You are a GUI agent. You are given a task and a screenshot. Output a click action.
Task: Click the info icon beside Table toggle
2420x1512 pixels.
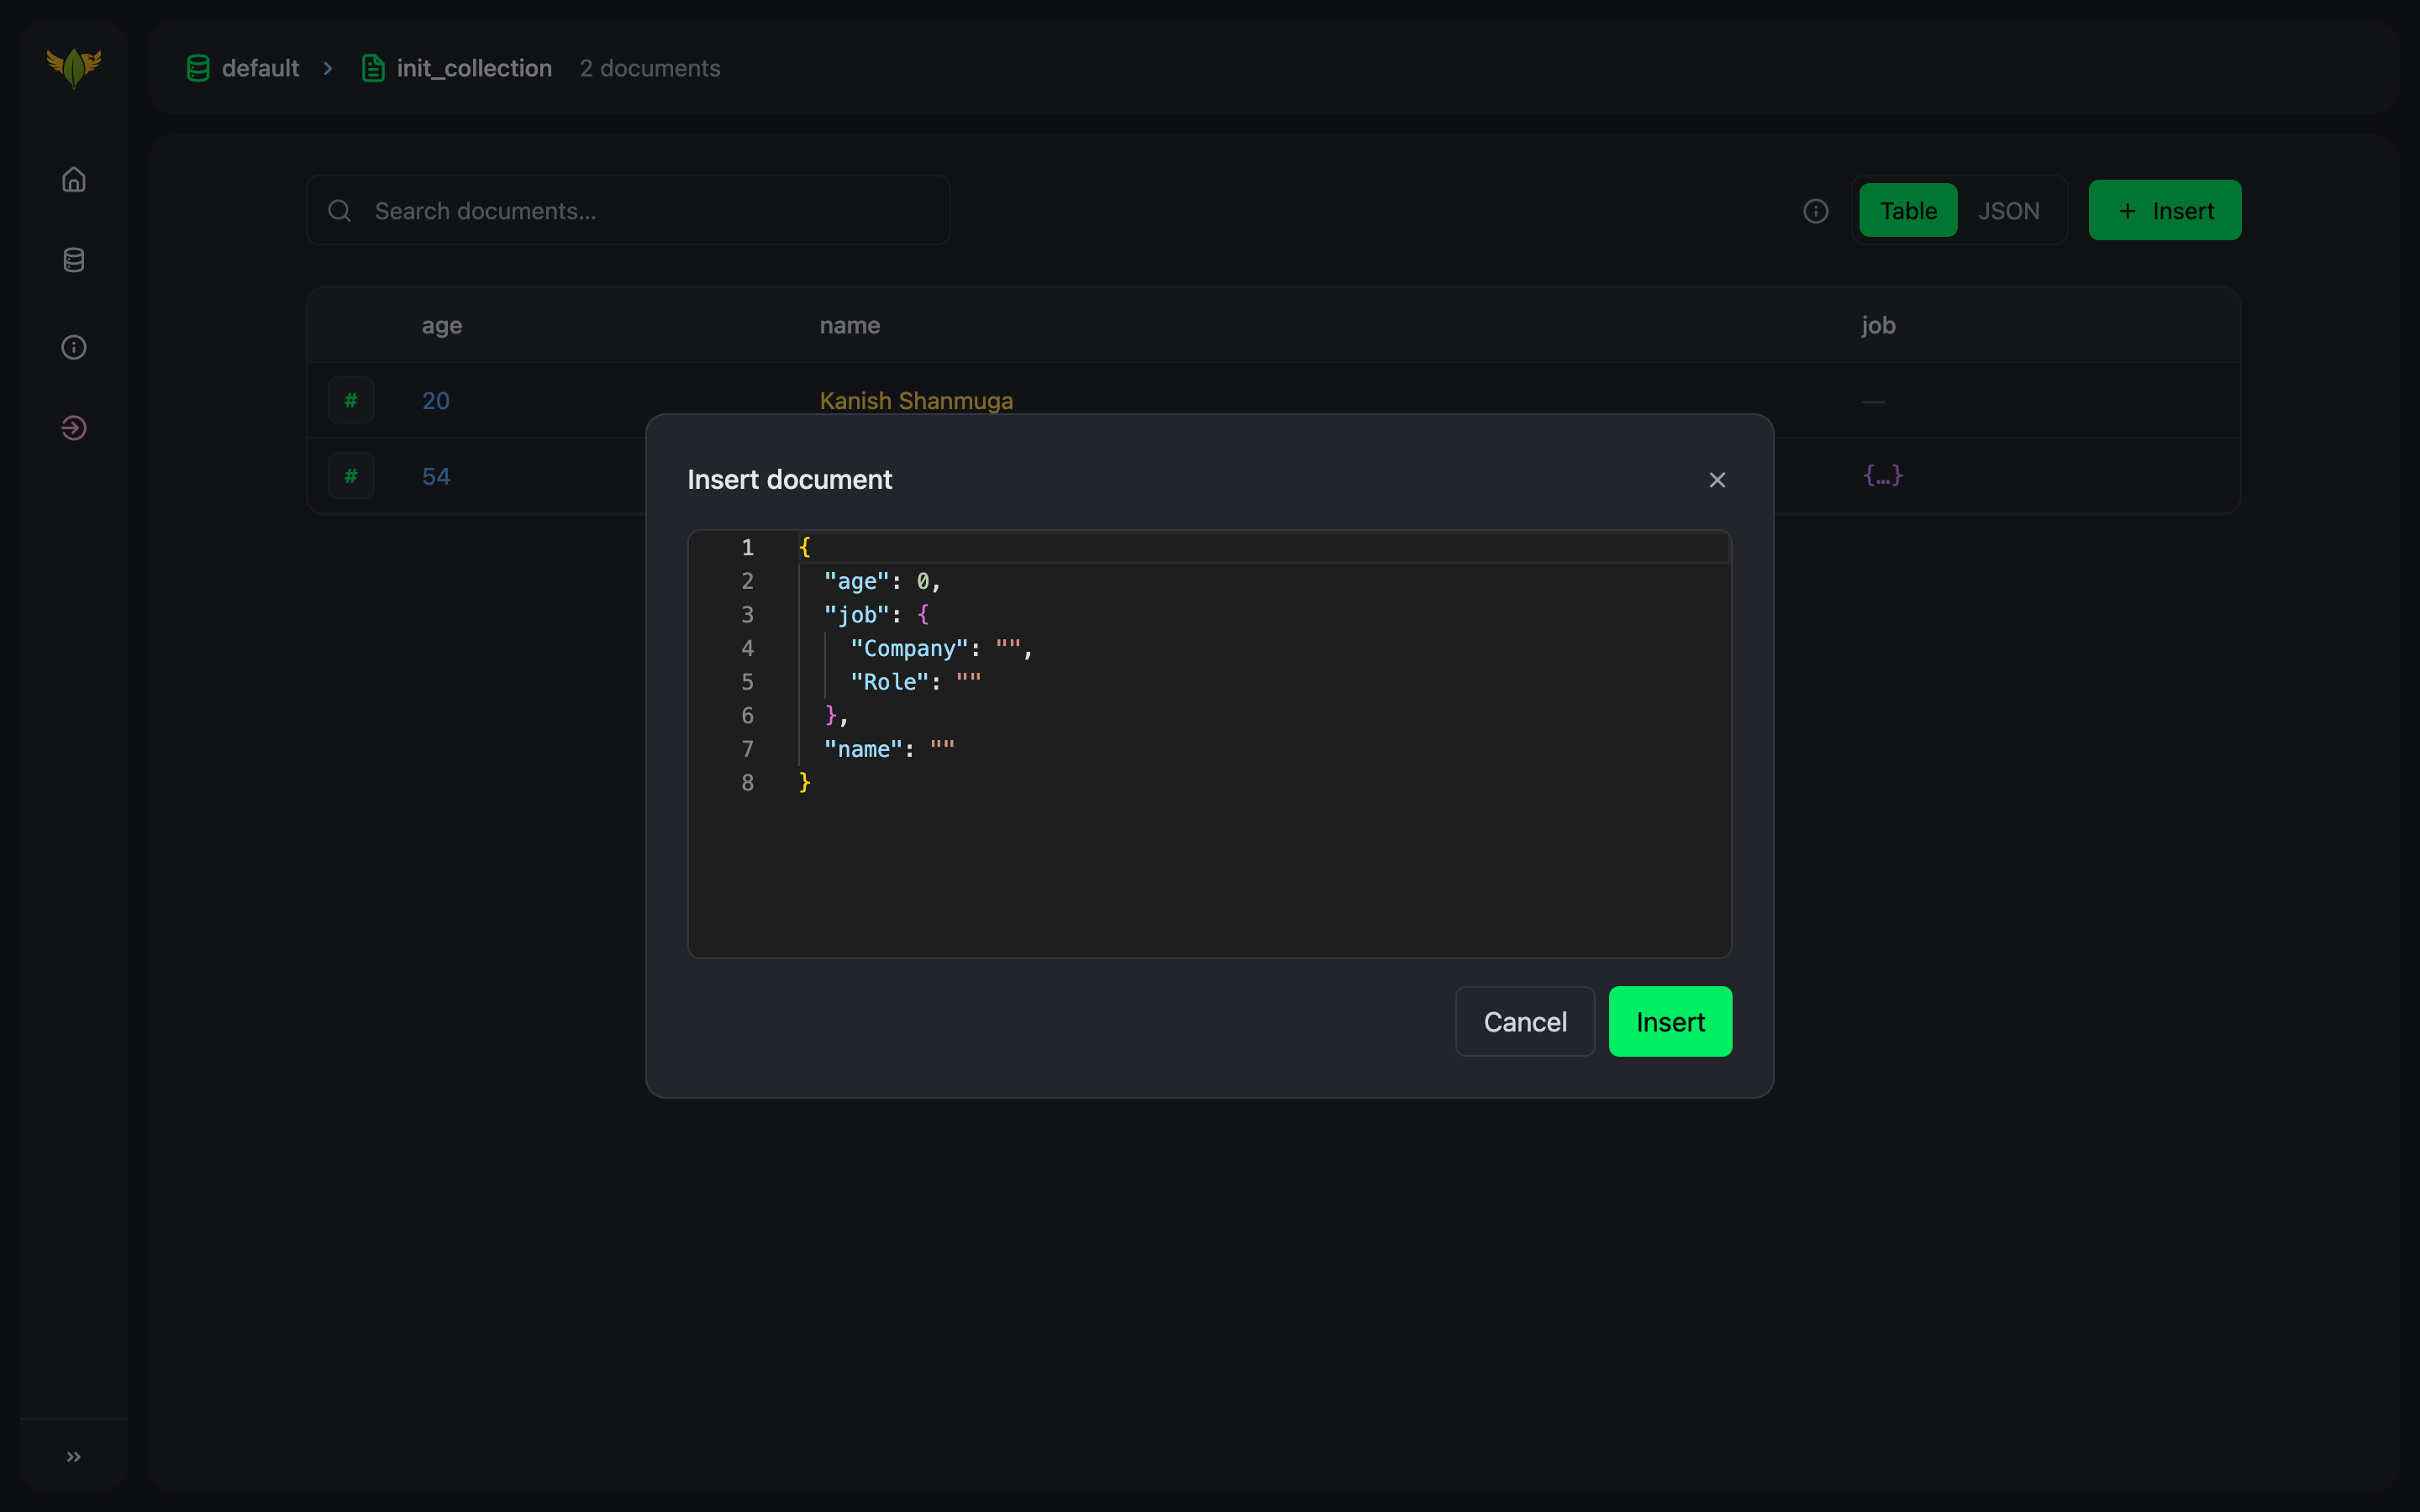[1815, 211]
